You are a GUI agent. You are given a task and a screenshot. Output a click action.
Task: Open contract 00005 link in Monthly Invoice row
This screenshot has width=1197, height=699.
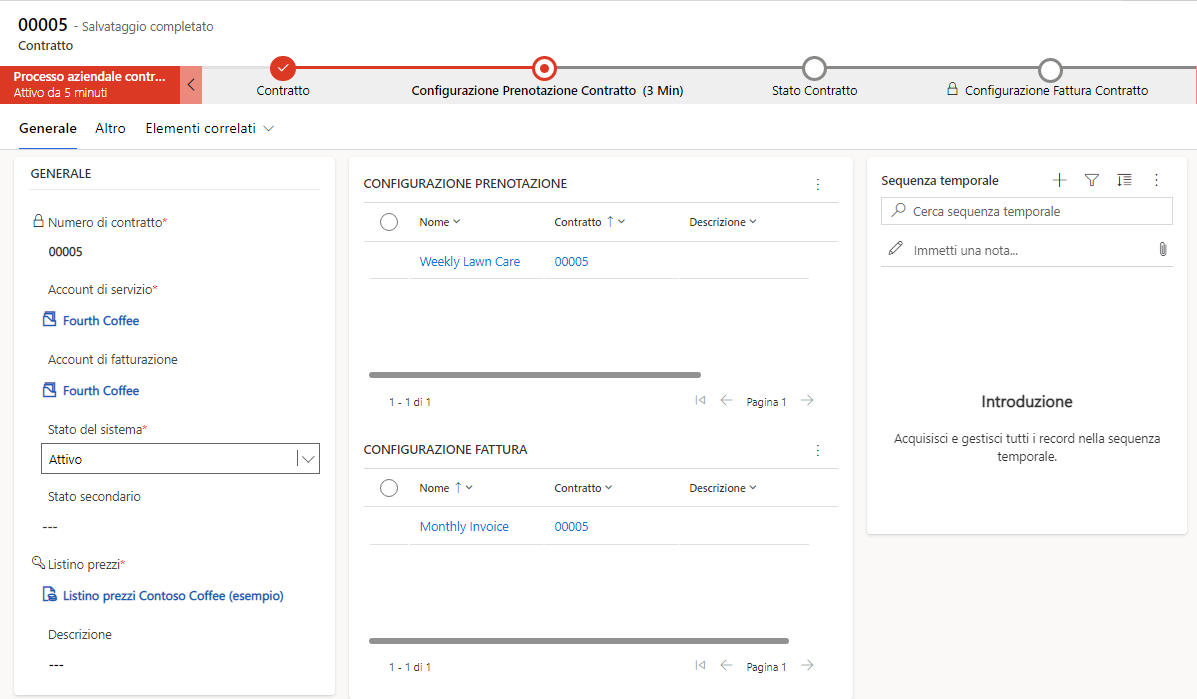[x=571, y=527]
